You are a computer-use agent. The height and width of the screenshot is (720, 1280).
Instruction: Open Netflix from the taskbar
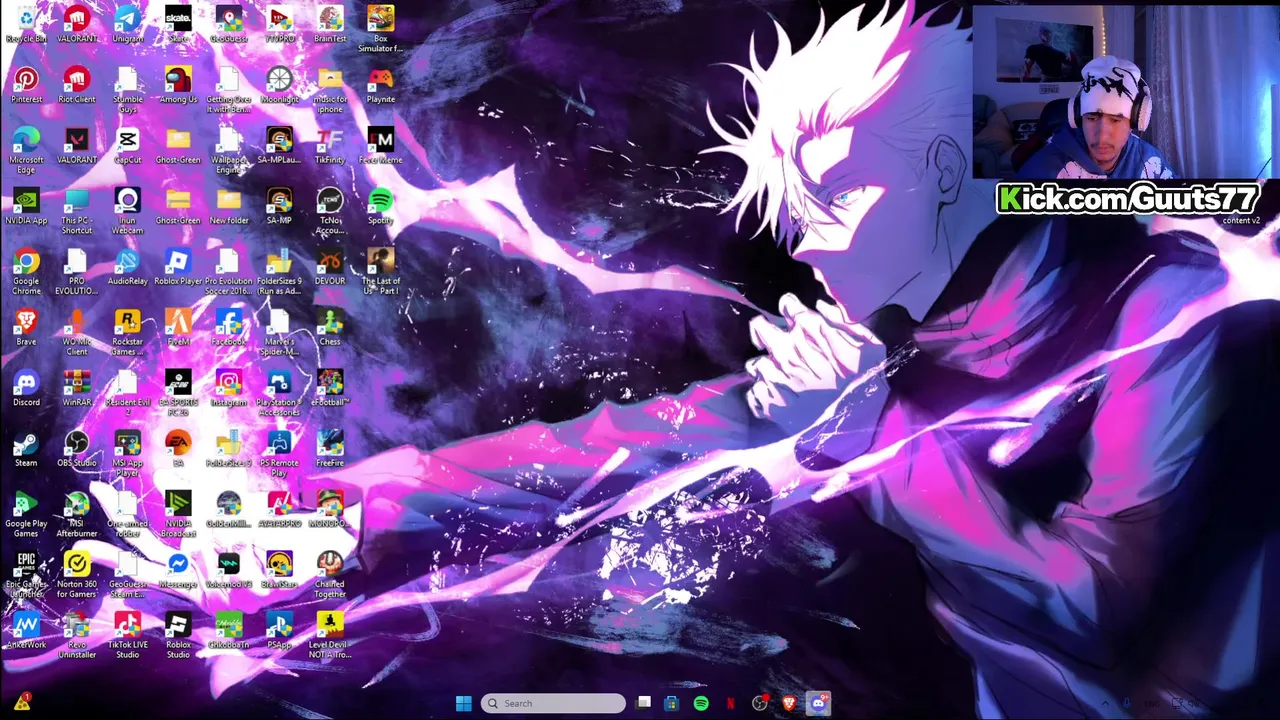(730, 703)
